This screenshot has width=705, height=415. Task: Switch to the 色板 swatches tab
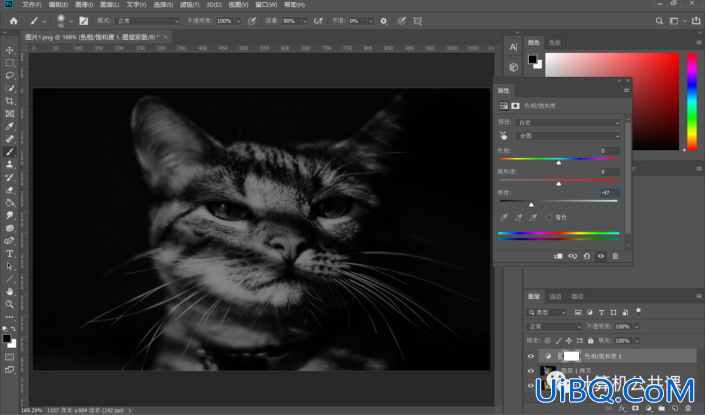(x=554, y=42)
